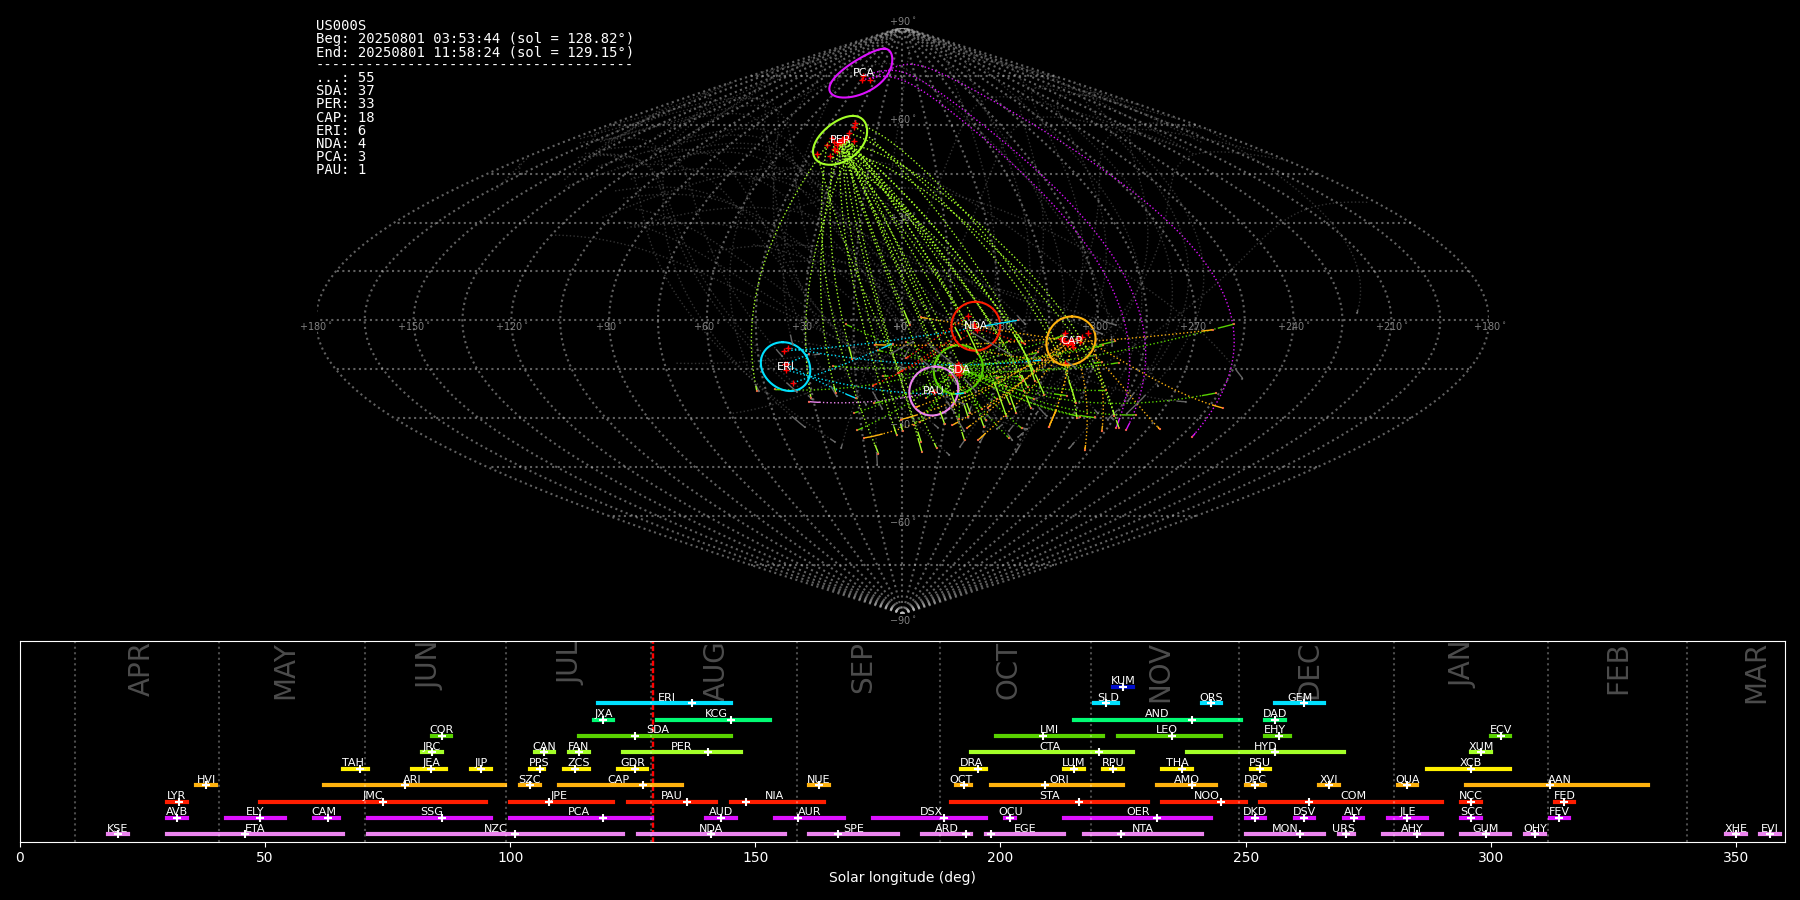Click legend entry "PCA: 3"
This screenshot has width=1800, height=900.
point(341,157)
